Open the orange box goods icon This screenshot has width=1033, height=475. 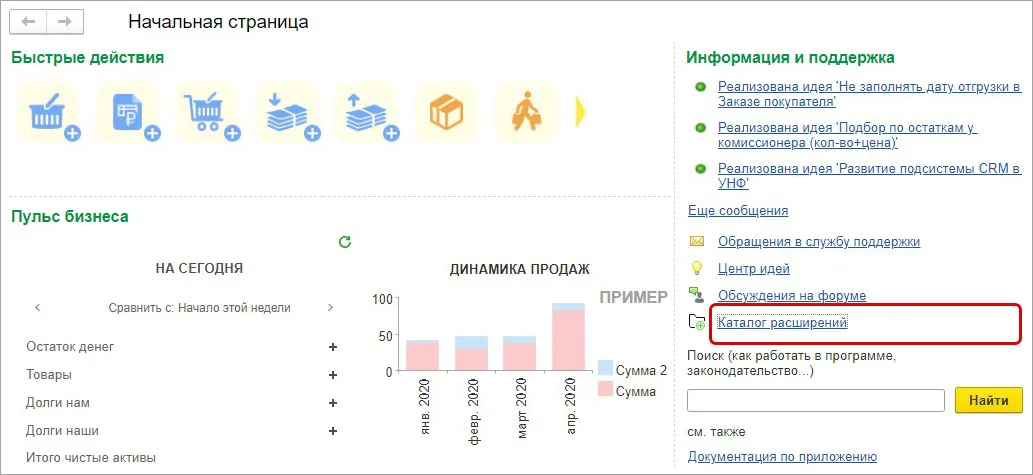click(x=447, y=113)
